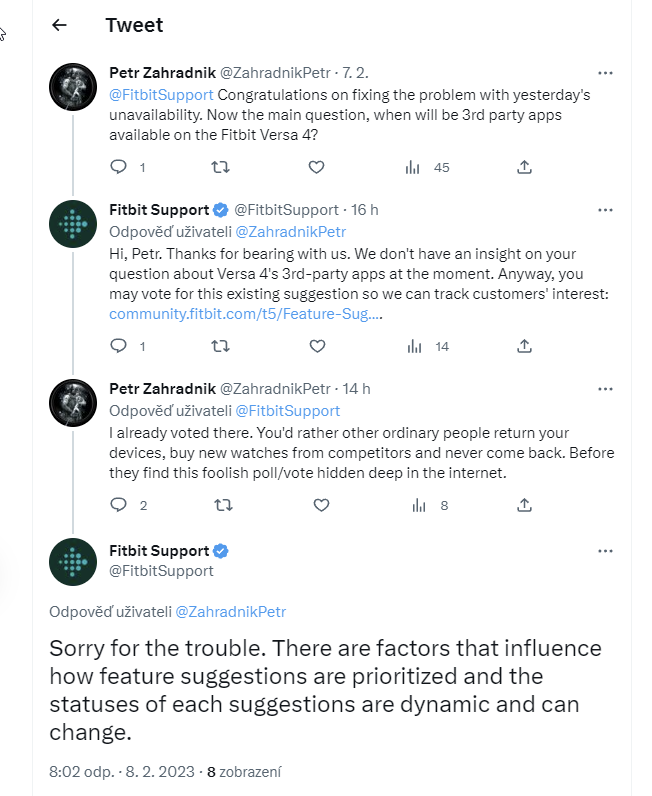
Task: Open the community.fitbit.com Feature-Sug link
Action: (246, 314)
